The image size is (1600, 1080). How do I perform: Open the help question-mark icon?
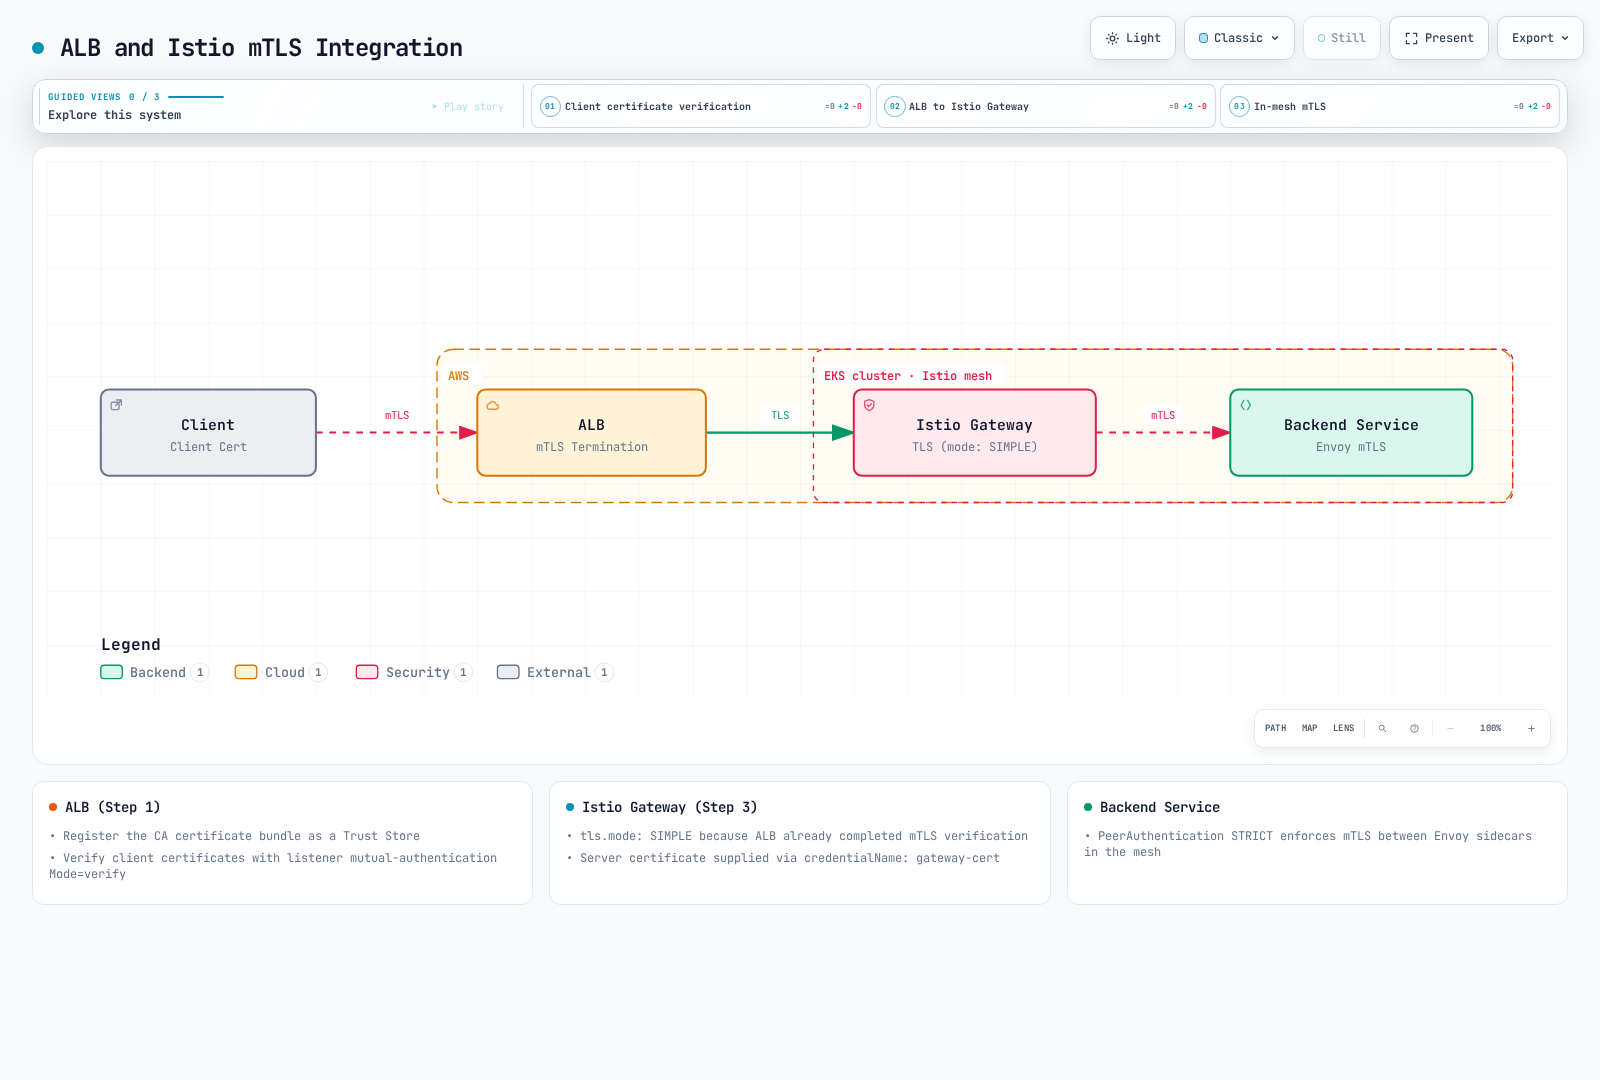point(1414,728)
